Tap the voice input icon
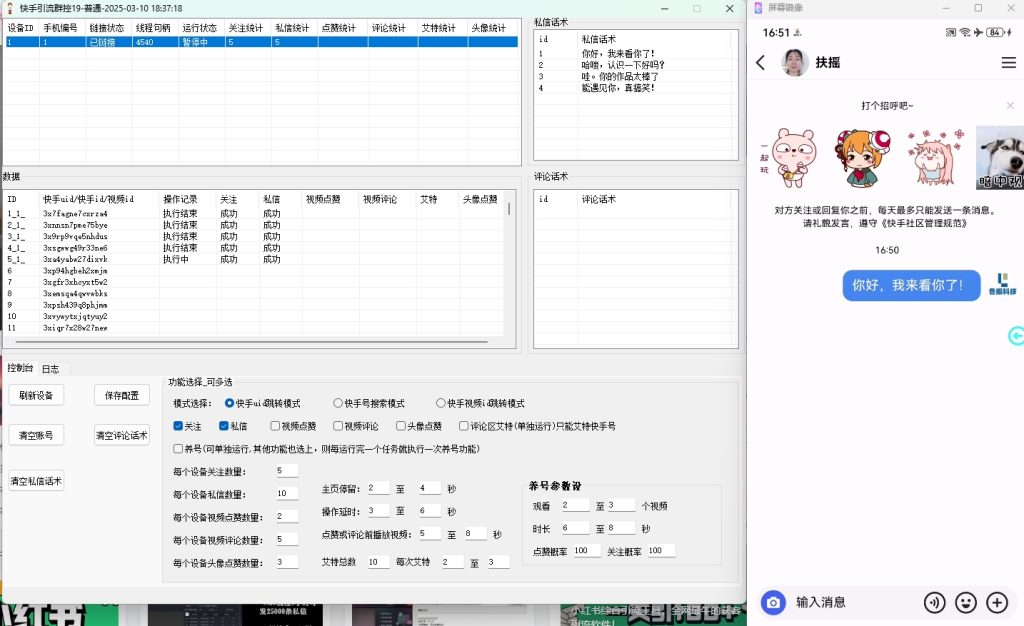This screenshot has width=1024, height=626. coord(935,602)
